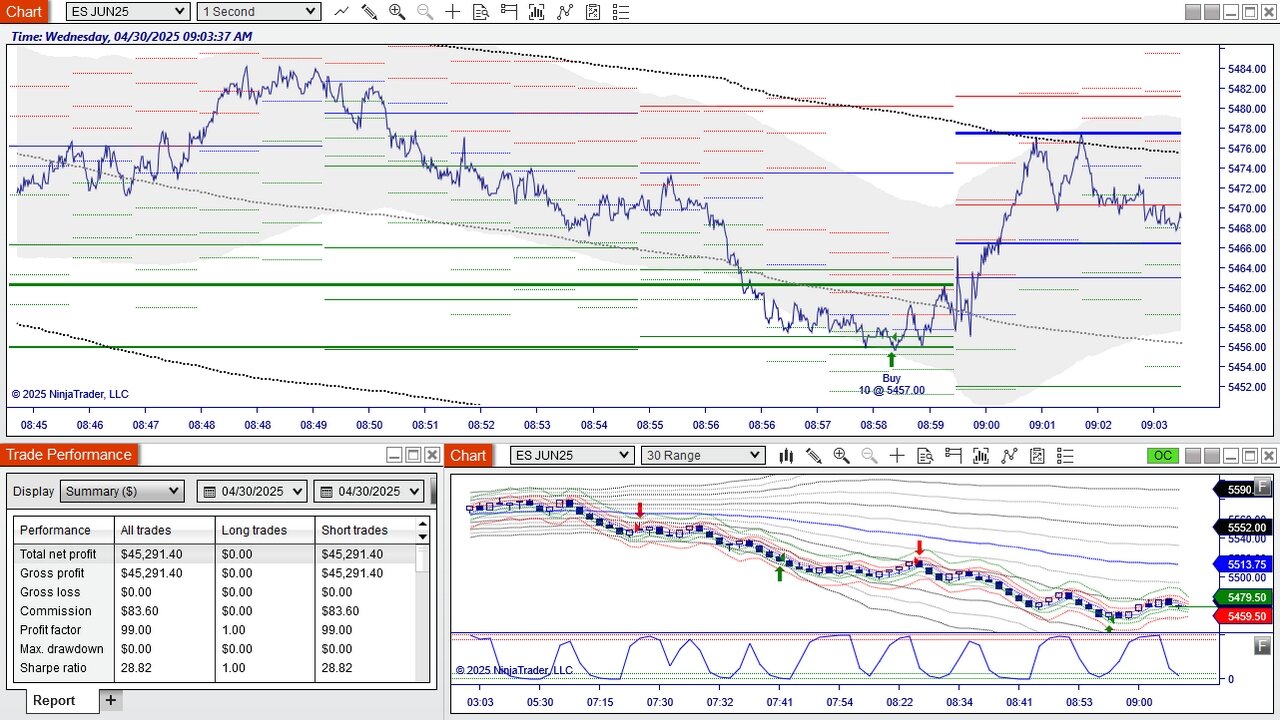
Task: Open the 1 Second interval dropdown
Action: (x=258, y=12)
